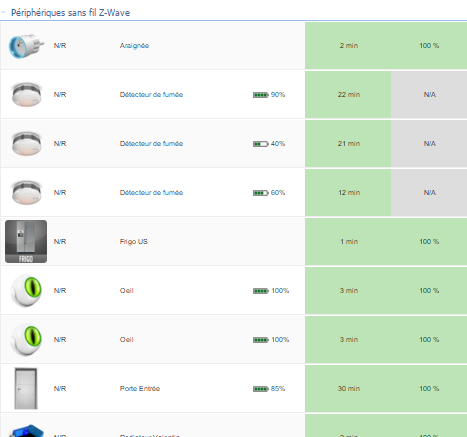Click the 30 min cell for Porte Entrée
Viewport: 467px width, 437px height.
pyautogui.click(x=348, y=389)
